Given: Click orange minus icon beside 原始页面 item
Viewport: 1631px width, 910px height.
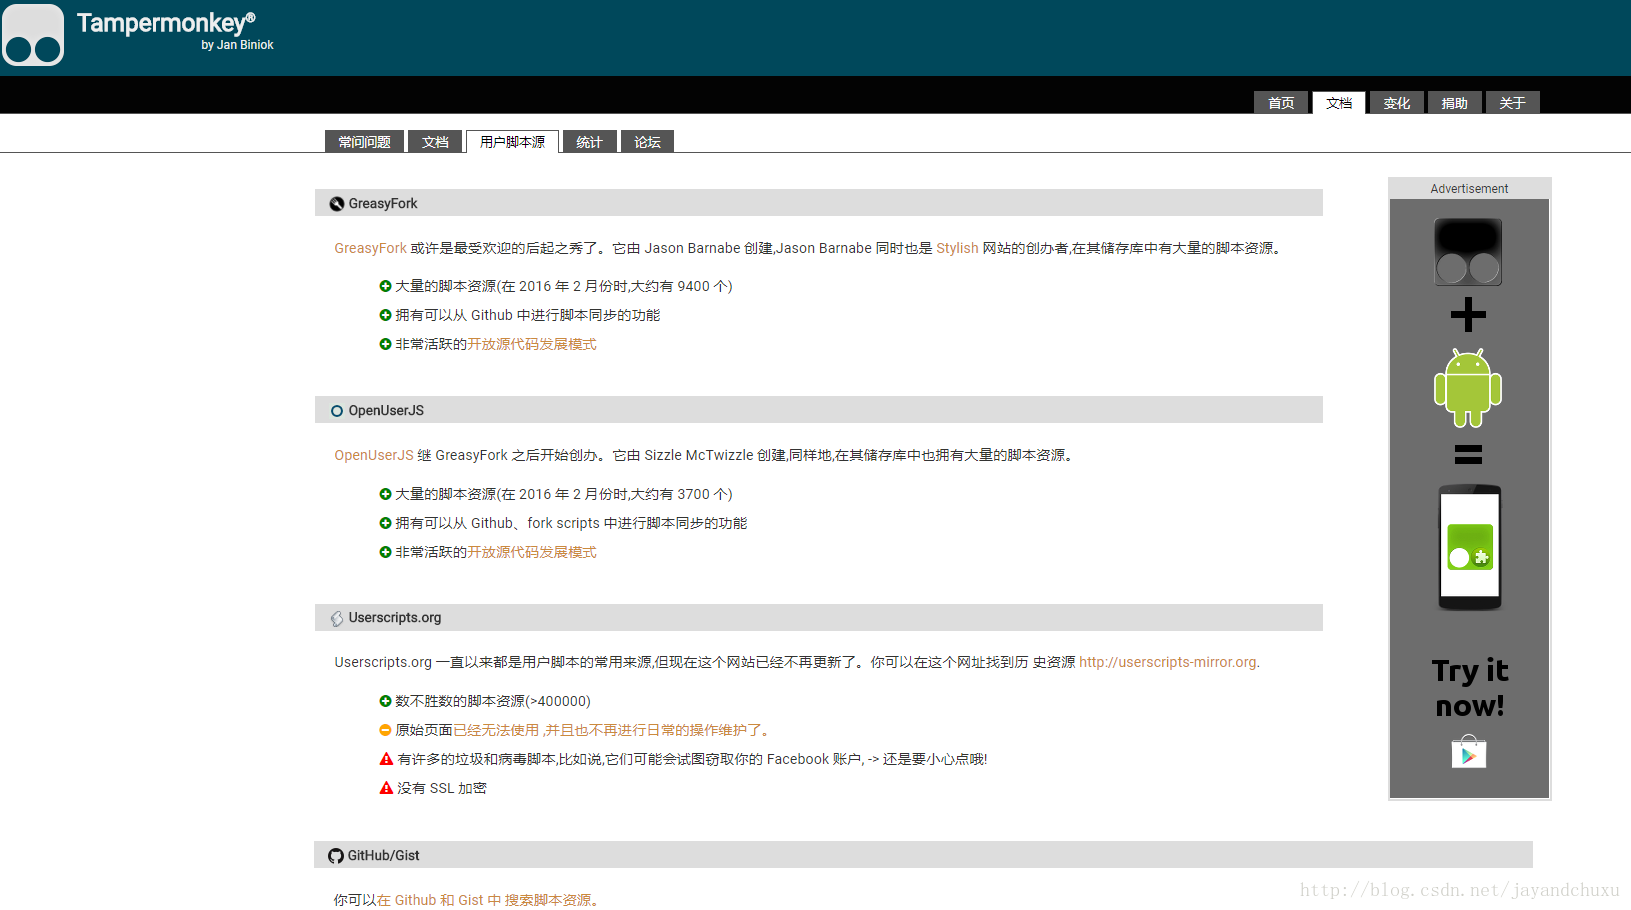Looking at the screenshot, I should (385, 730).
